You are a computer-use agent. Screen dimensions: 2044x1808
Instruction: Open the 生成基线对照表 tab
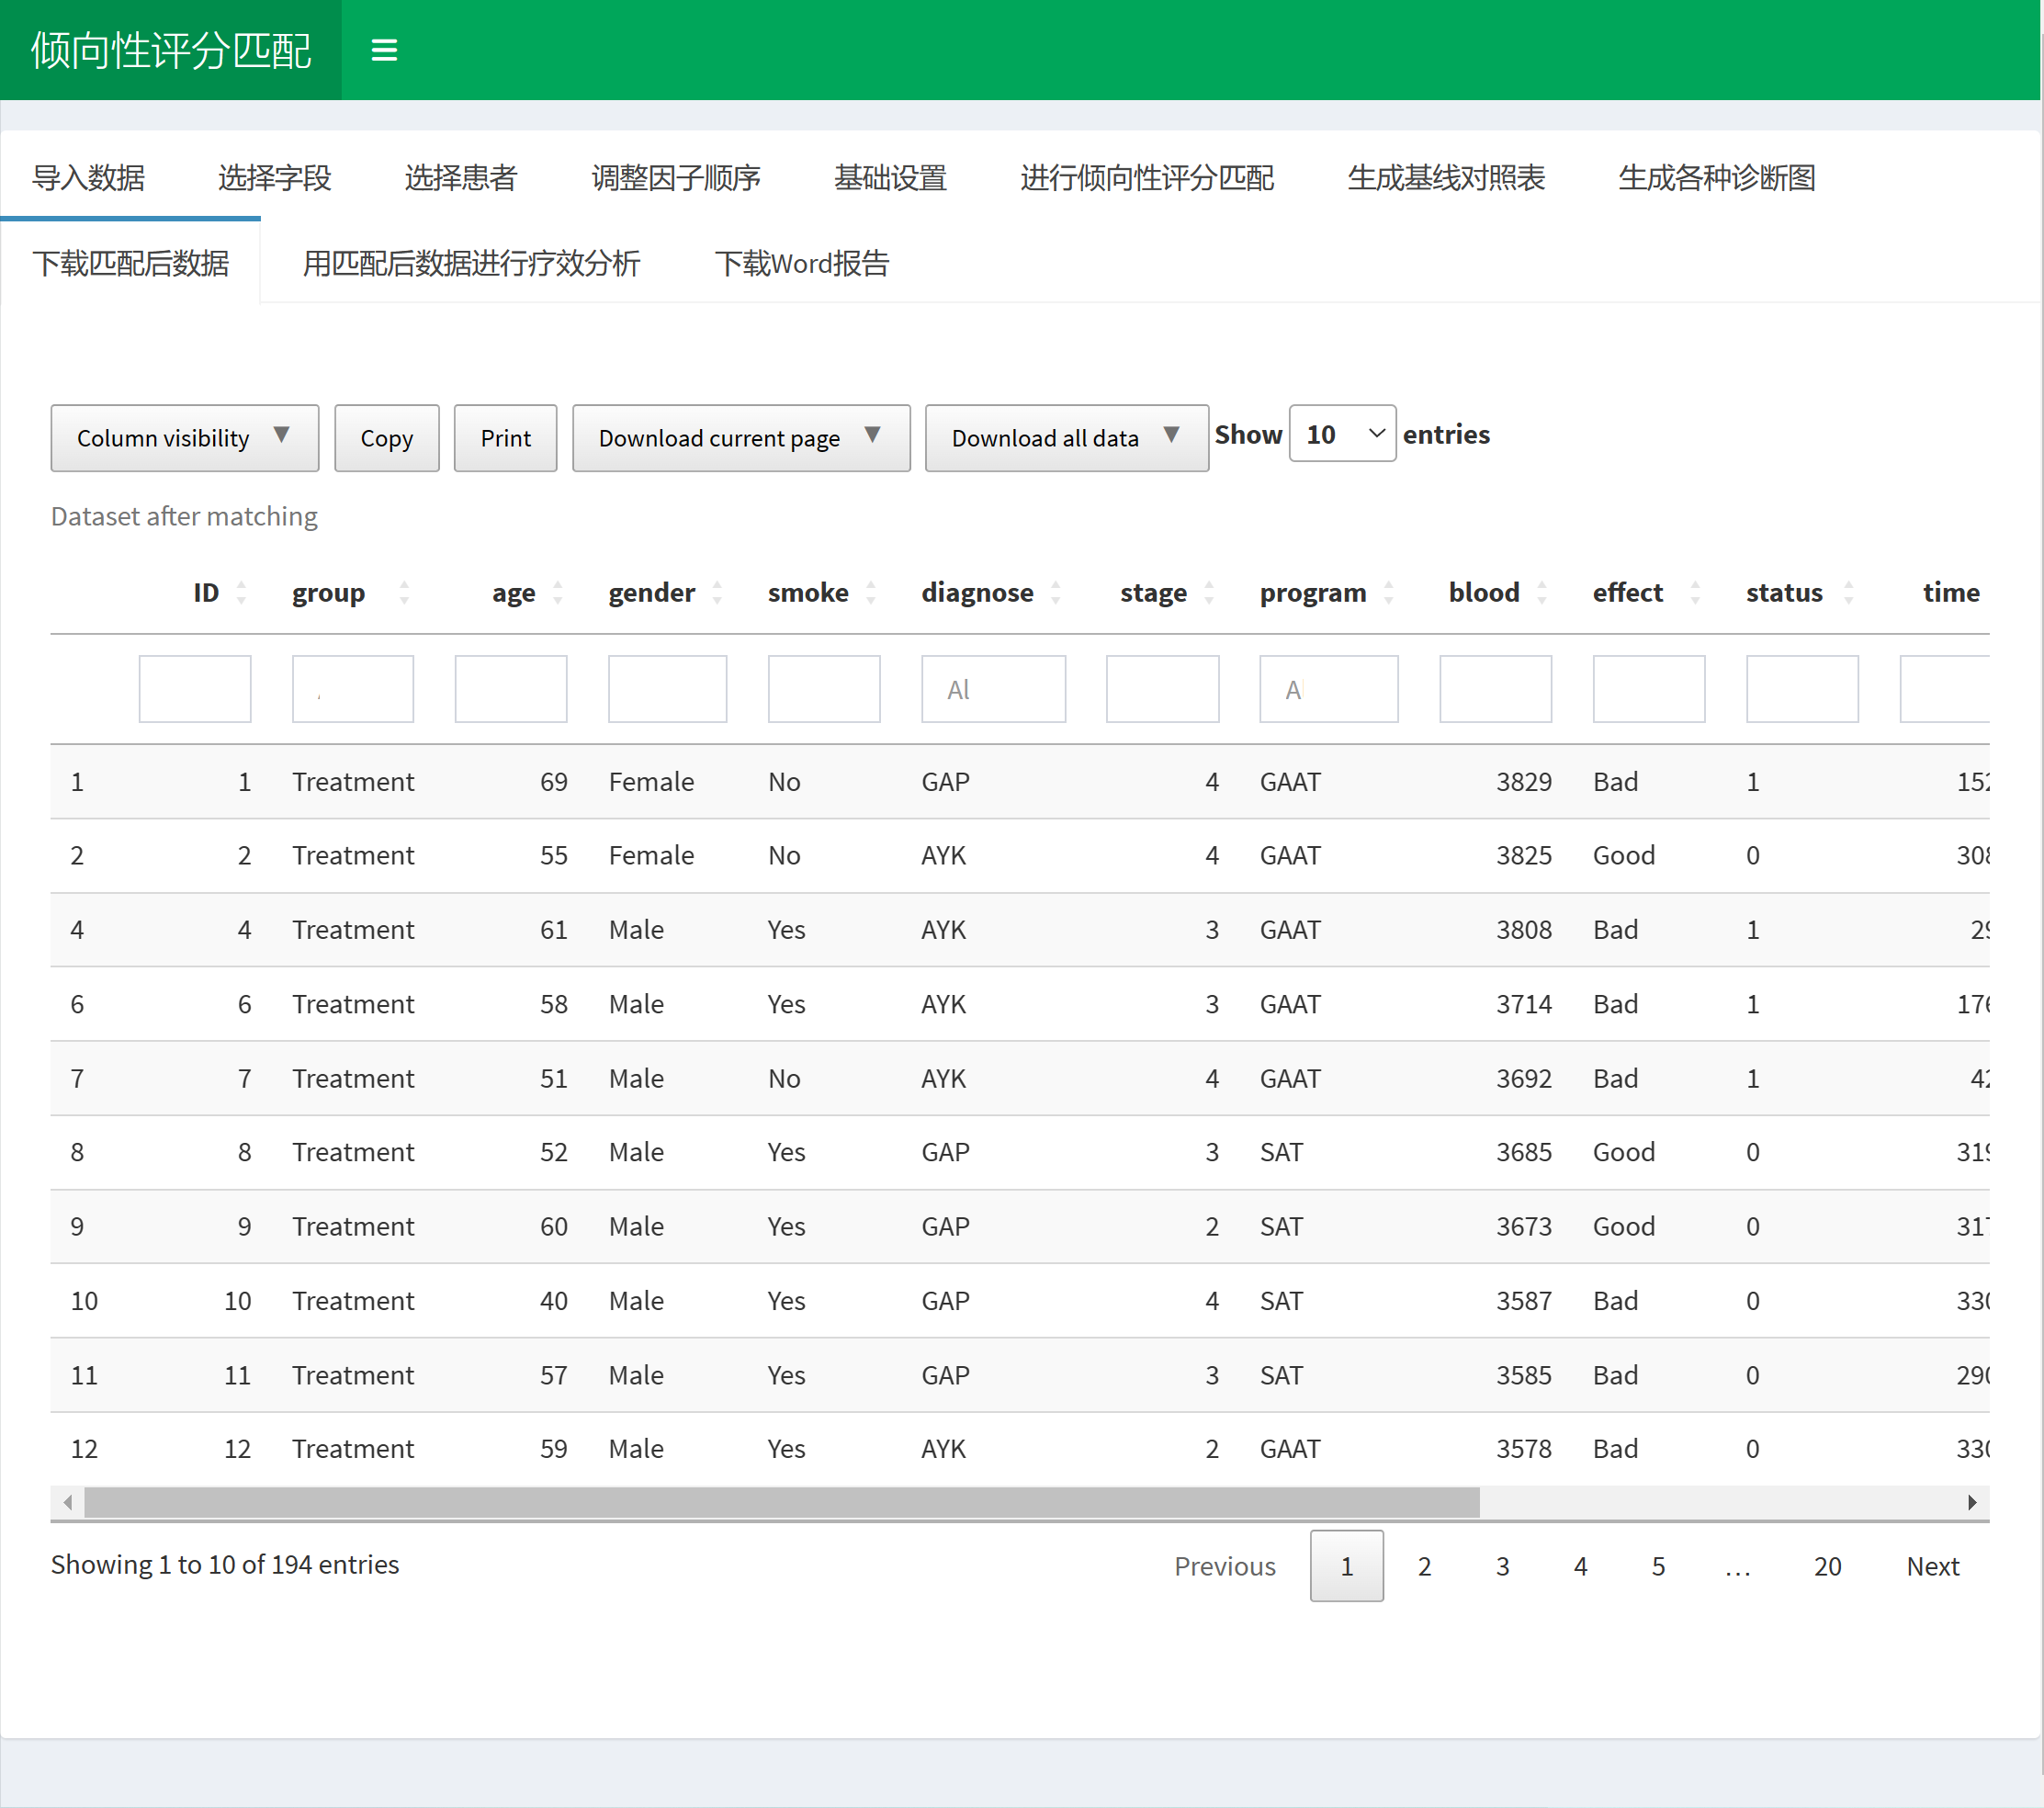[x=1446, y=177]
